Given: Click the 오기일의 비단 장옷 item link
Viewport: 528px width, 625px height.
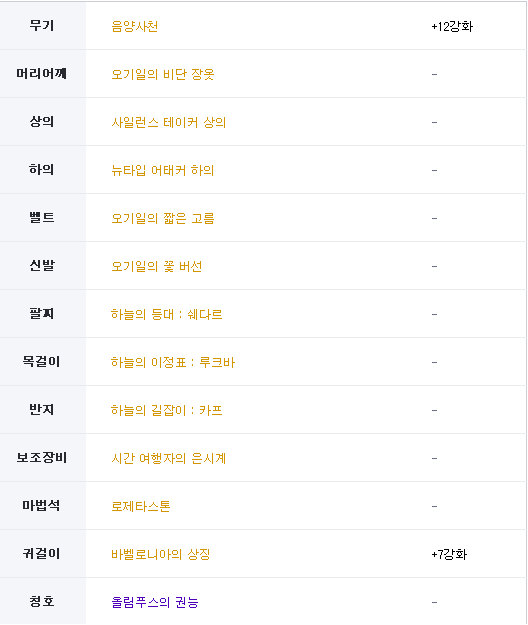Looking at the screenshot, I should (x=163, y=74).
